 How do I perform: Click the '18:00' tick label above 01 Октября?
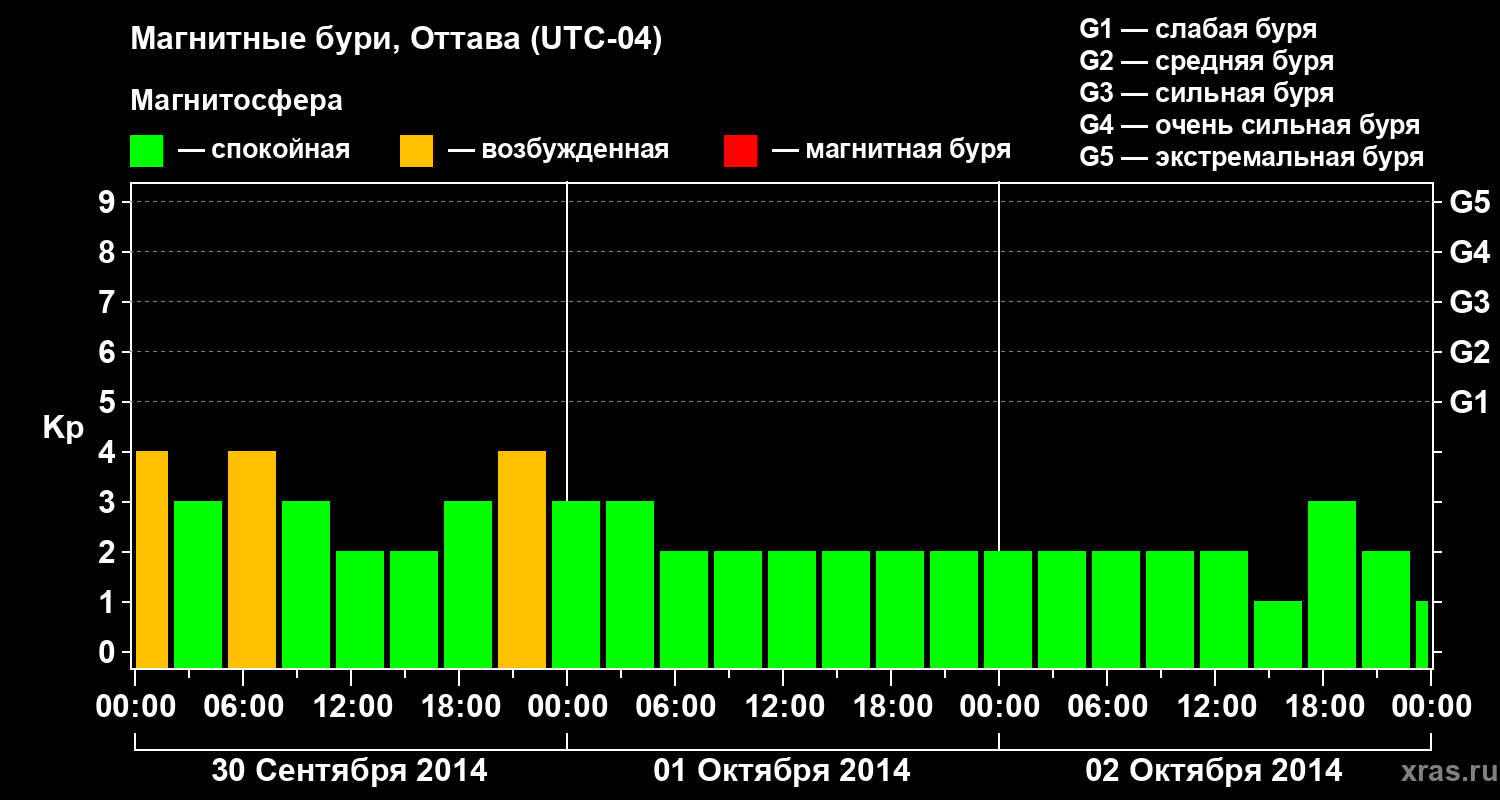(x=891, y=706)
